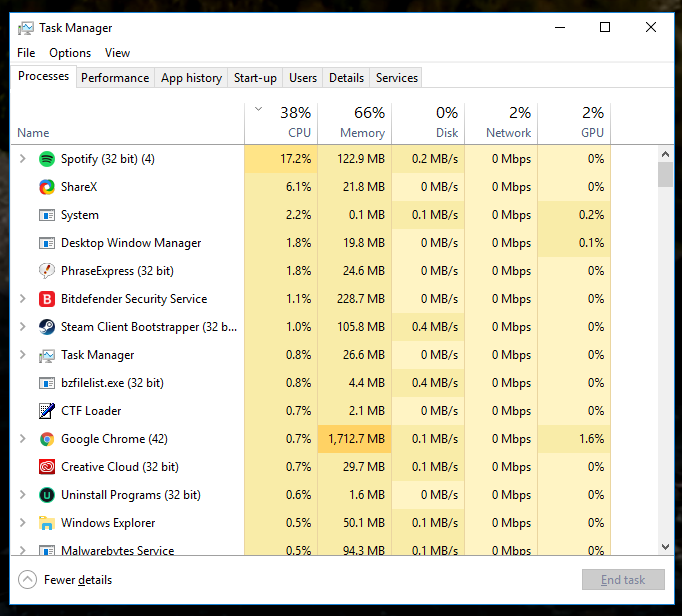Click the CTF Loader pen icon

click(47, 411)
